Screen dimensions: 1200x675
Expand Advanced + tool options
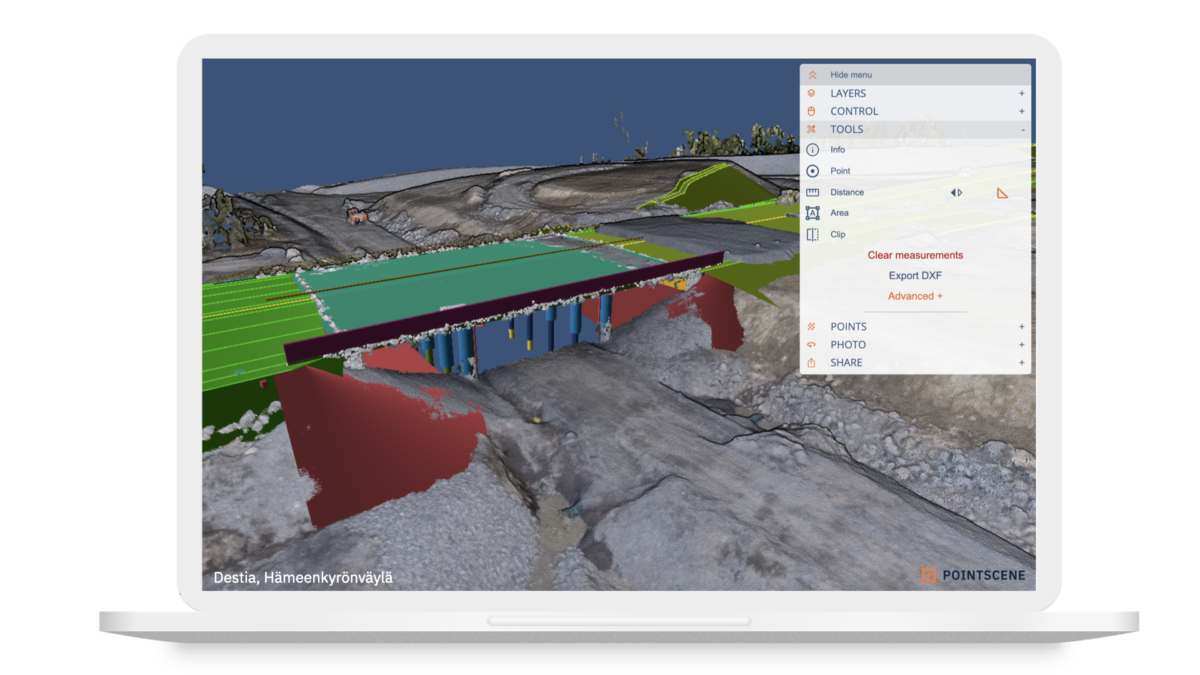[x=915, y=296]
